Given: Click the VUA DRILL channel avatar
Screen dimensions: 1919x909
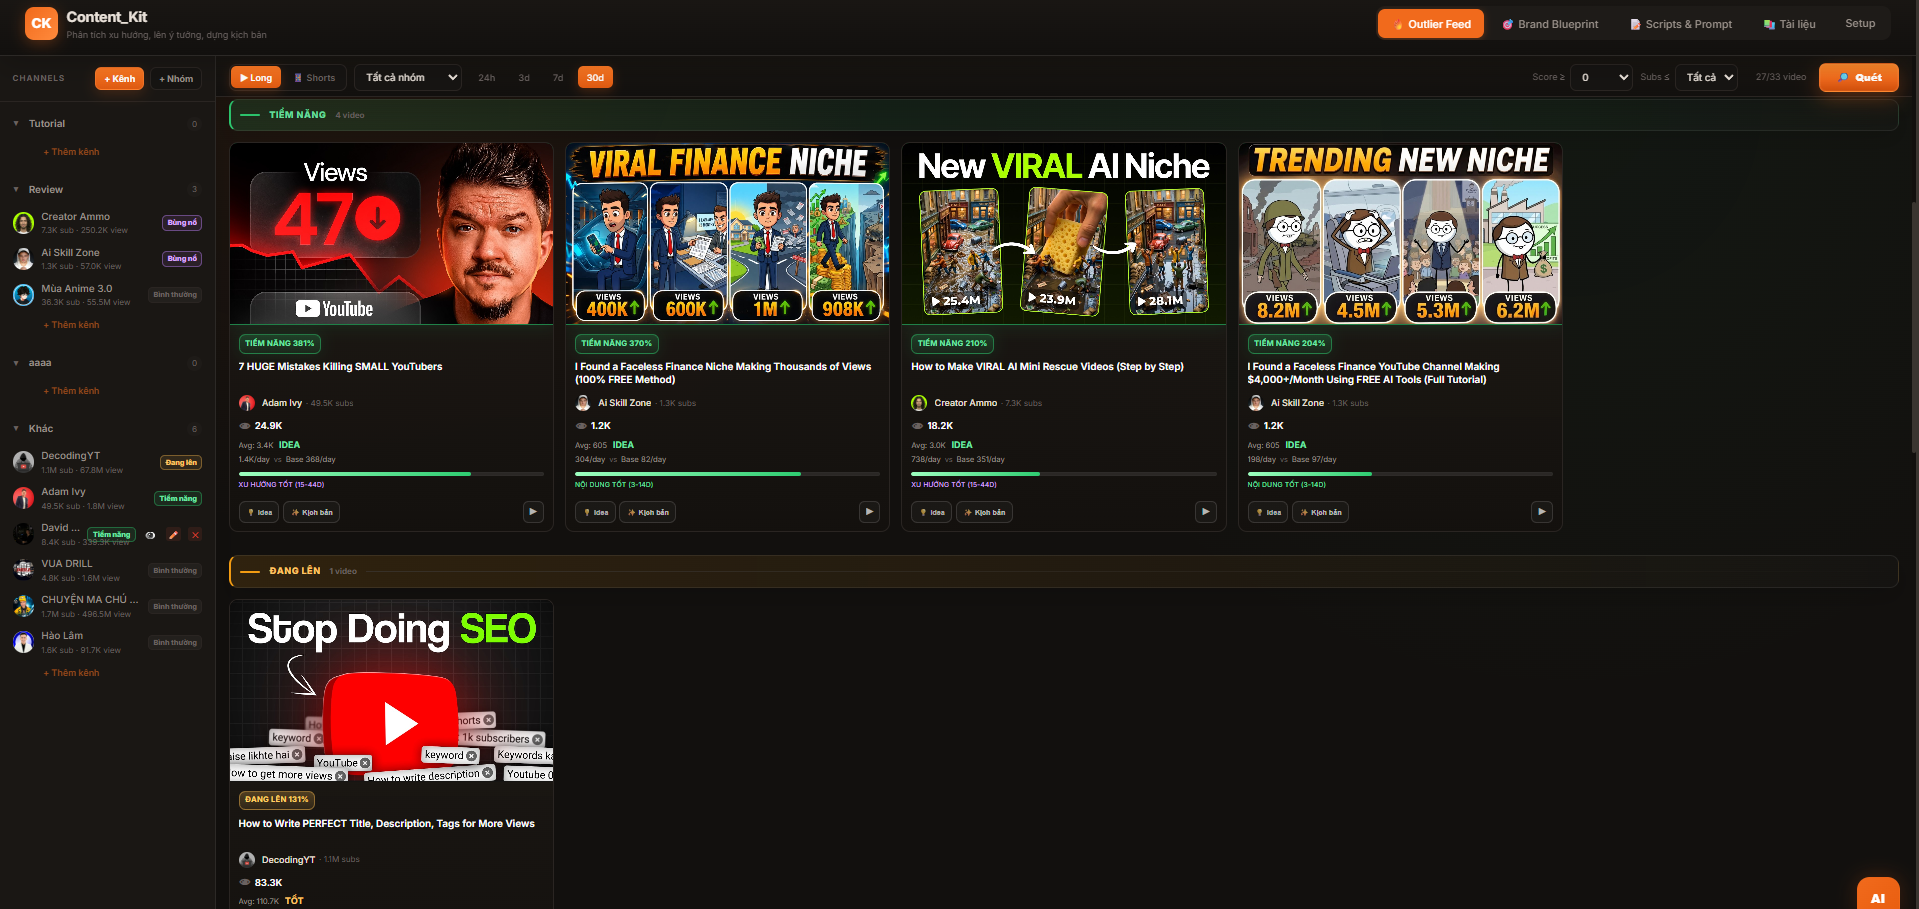Looking at the screenshot, I should [x=23, y=570].
